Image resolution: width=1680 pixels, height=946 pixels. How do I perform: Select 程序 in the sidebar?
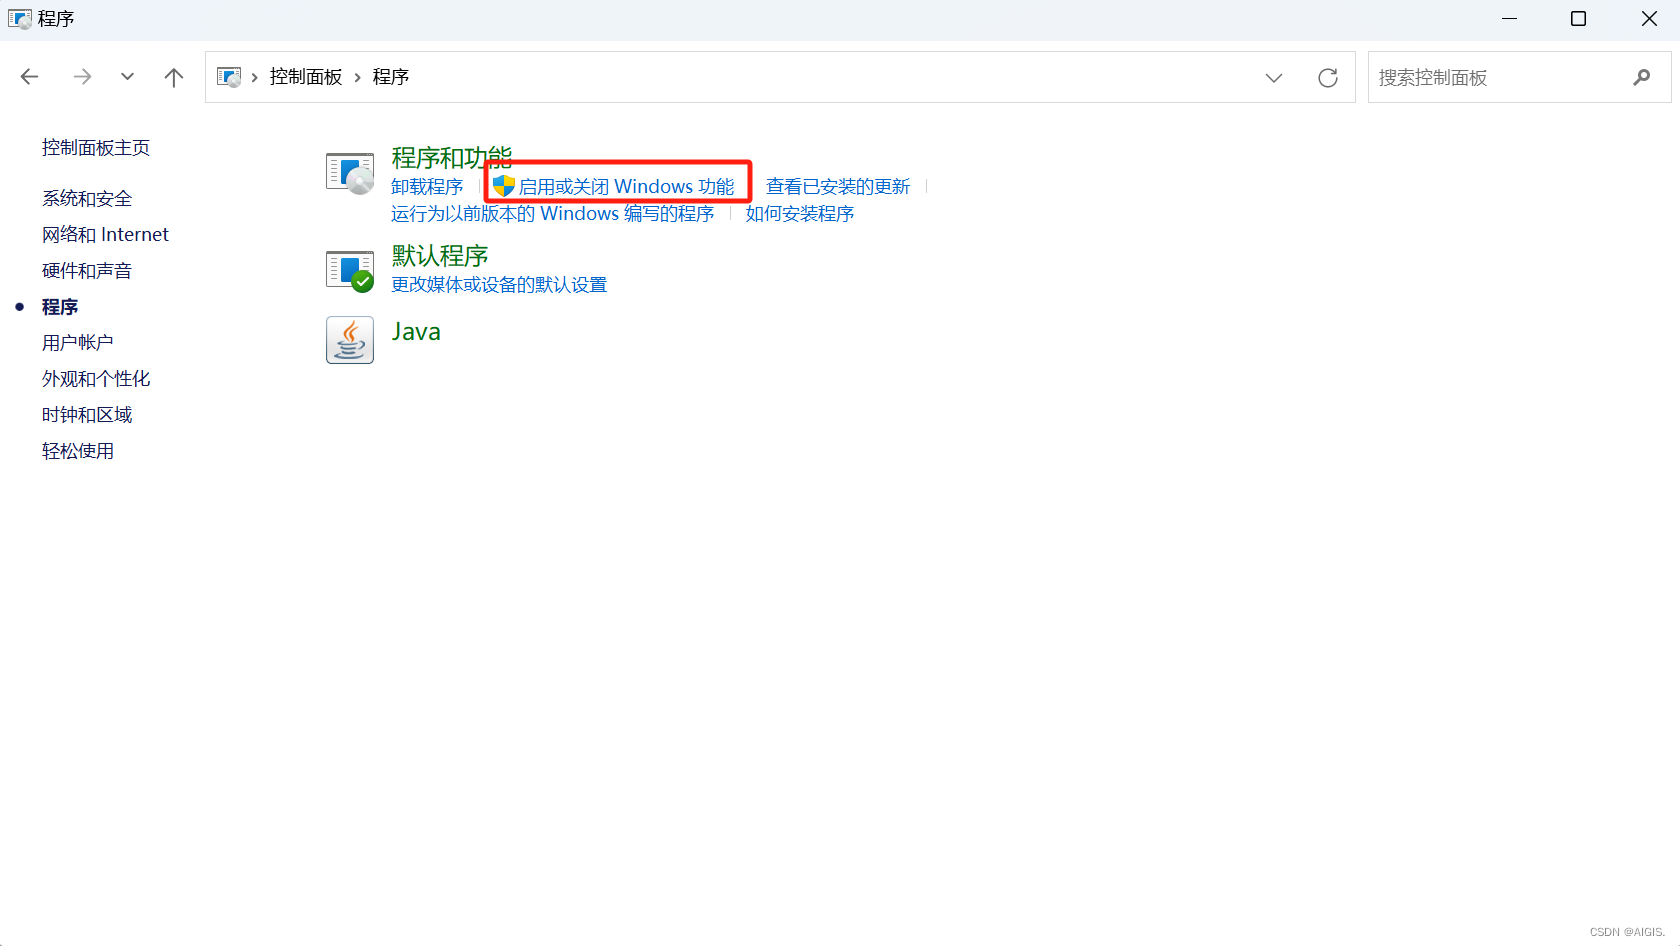60,307
